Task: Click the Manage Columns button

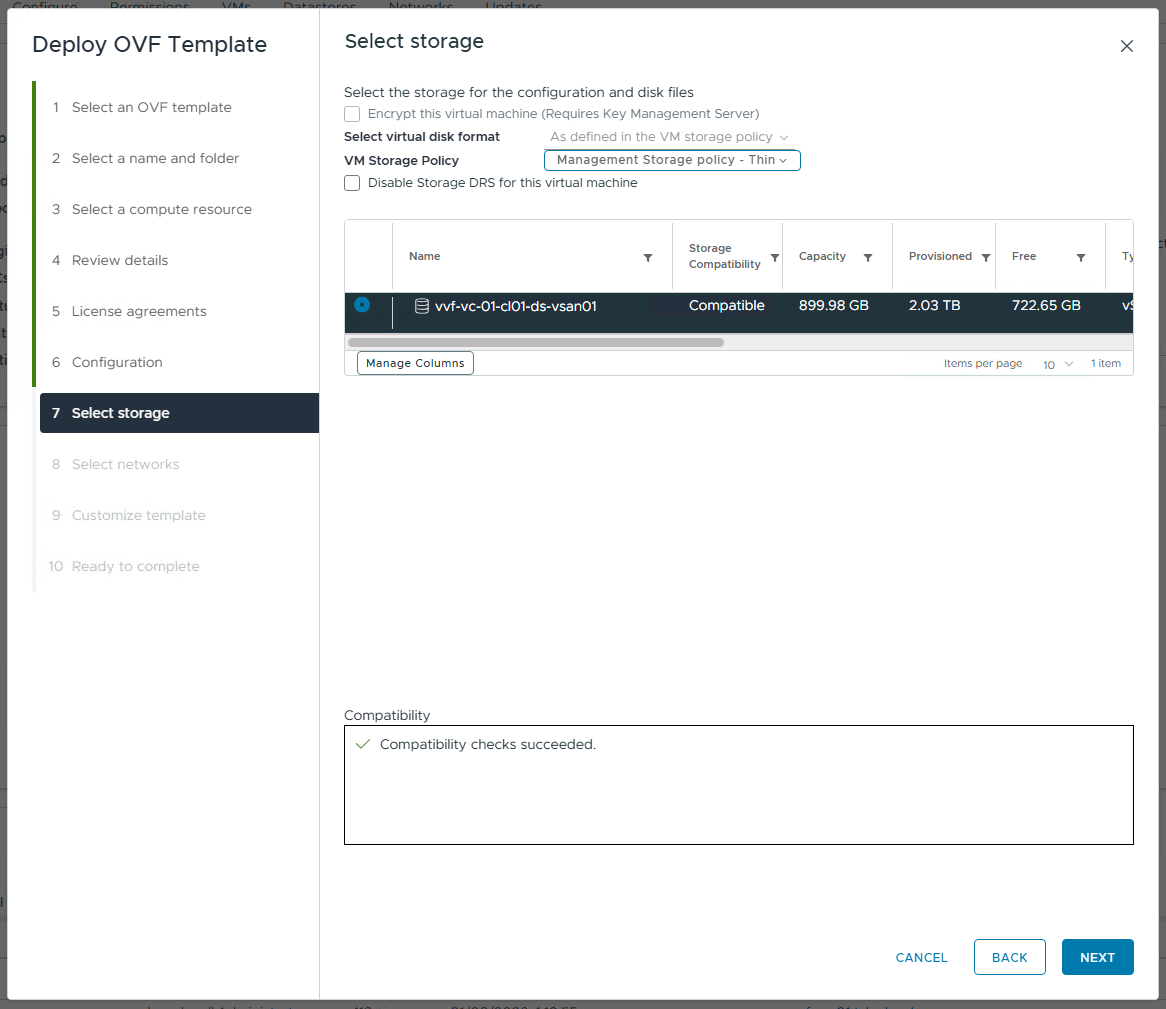Action: coord(415,363)
